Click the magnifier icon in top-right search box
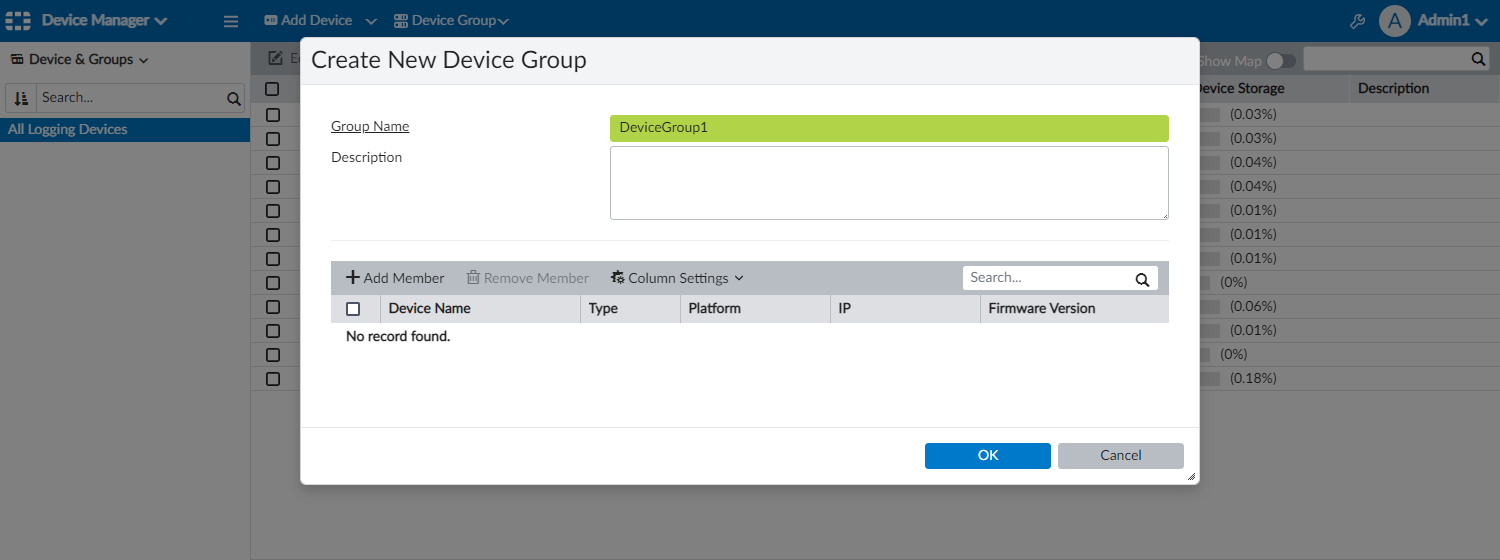This screenshot has height=560, width=1500. pos(1478,60)
